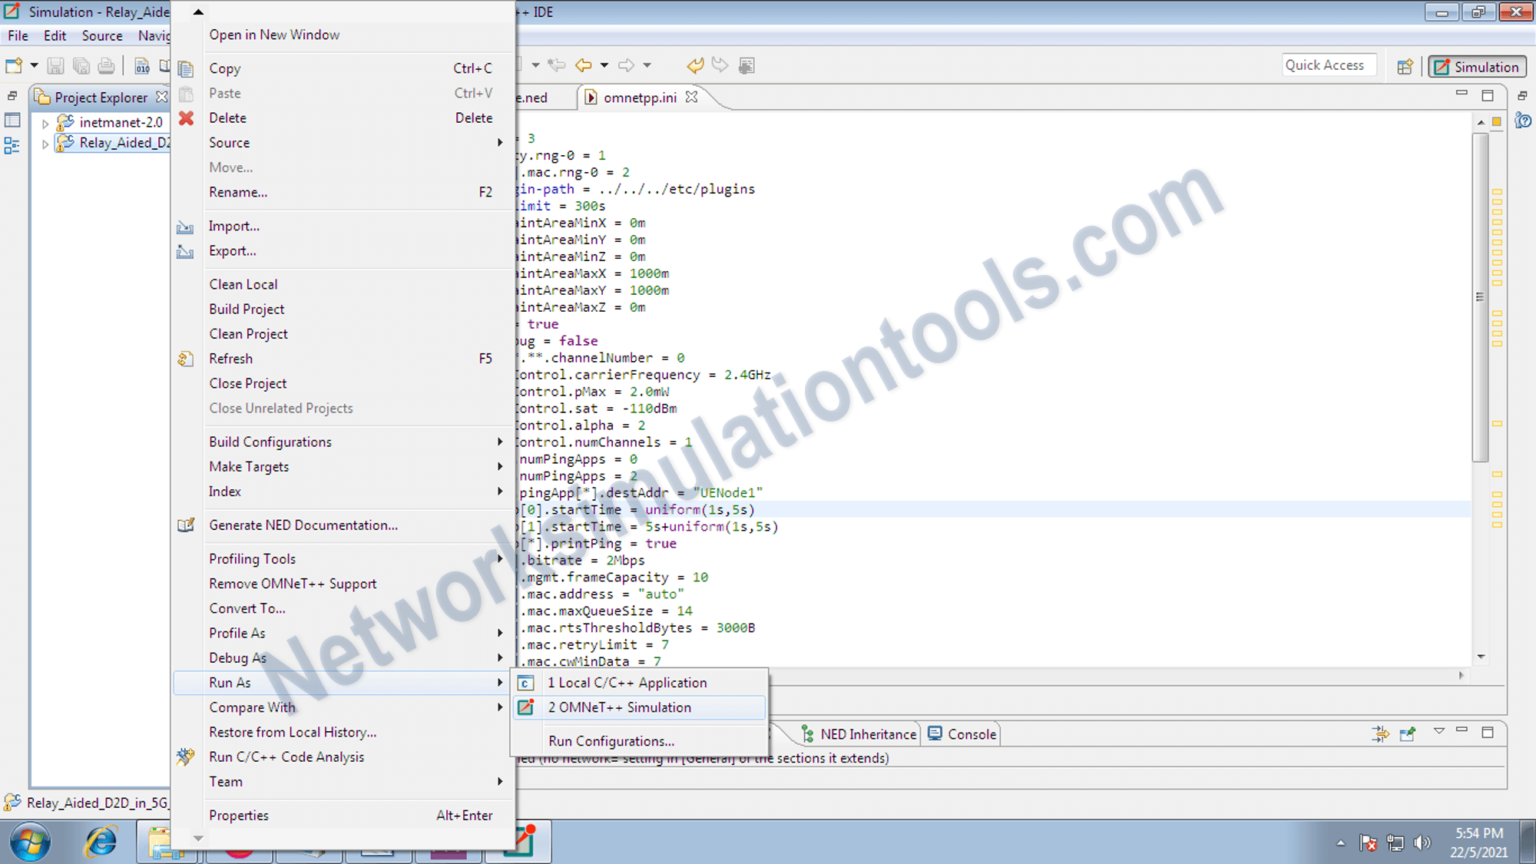Viewport: 1536px width, 864px height.
Task: Expand the Build Configurations submenu
Action: coord(499,441)
